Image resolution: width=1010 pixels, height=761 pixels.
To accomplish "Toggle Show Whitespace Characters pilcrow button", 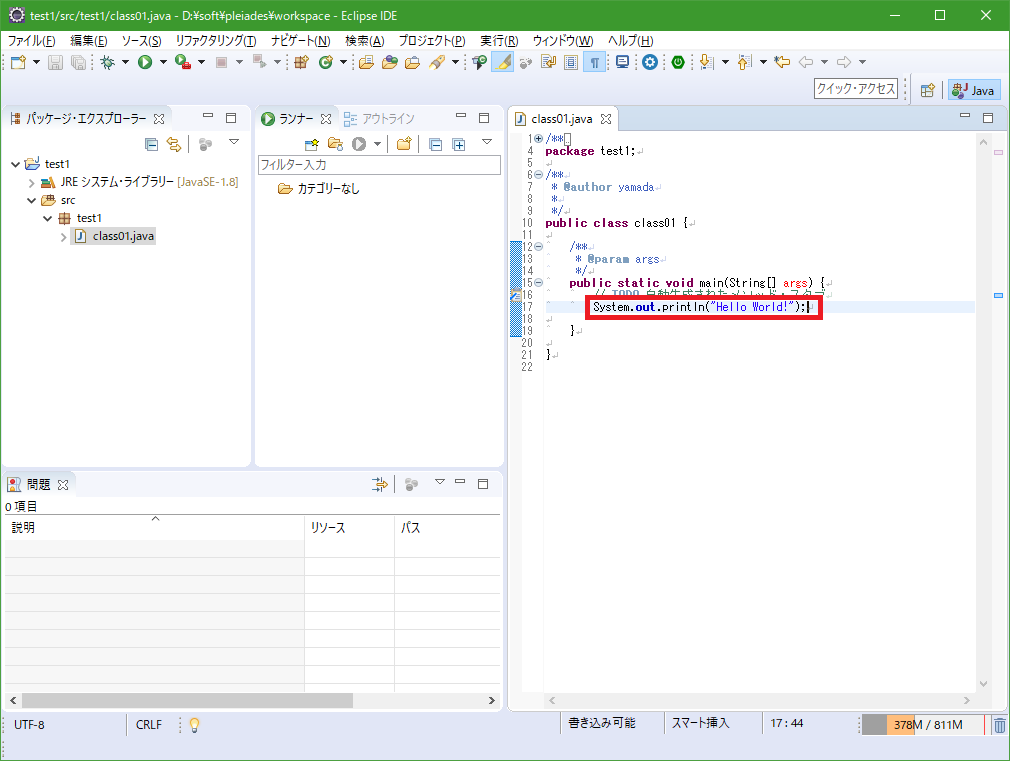I will 595,63.
